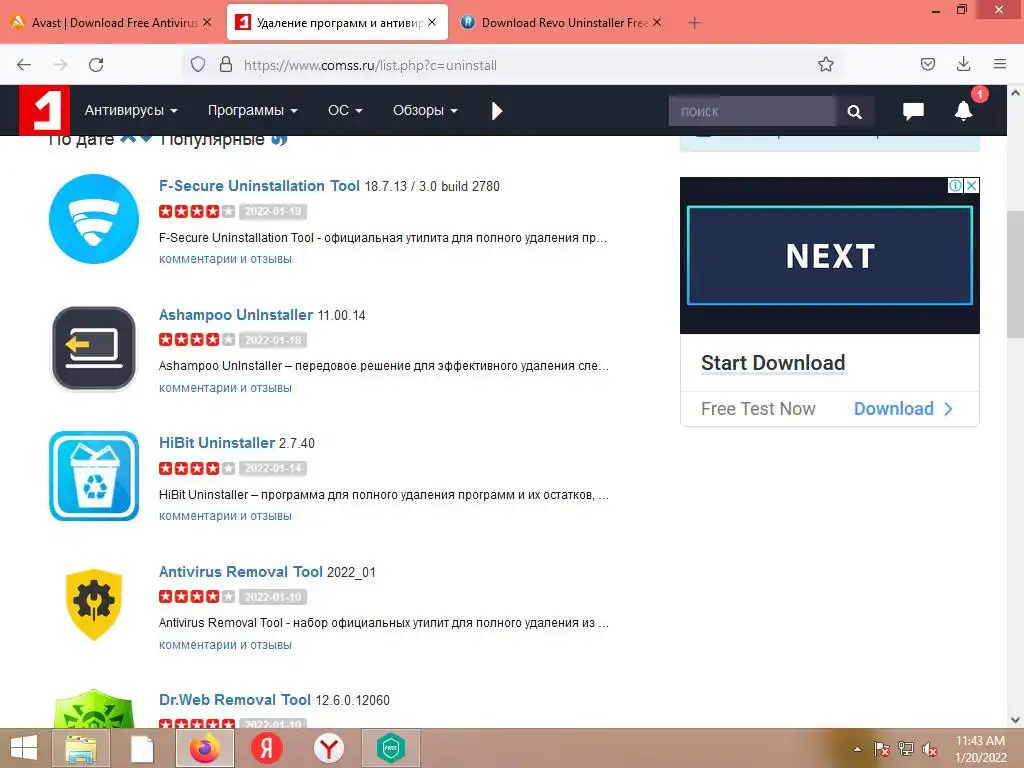1024x768 pixels.
Task: Open the Antivirus Removal Tool yellow shield icon
Action: (x=94, y=604)
